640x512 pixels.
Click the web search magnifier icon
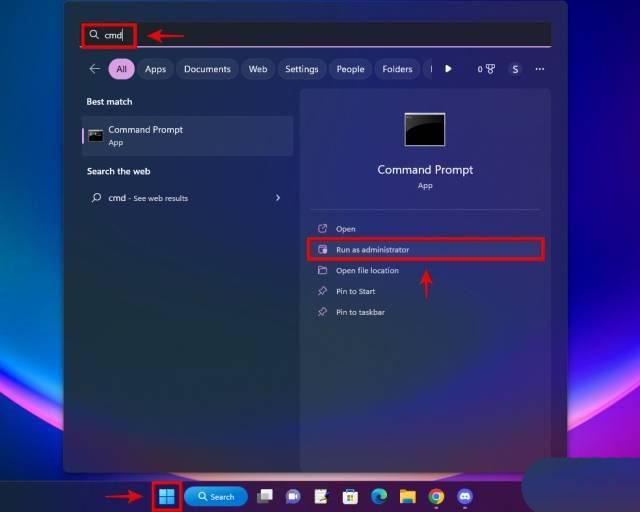tap(96, 198)
